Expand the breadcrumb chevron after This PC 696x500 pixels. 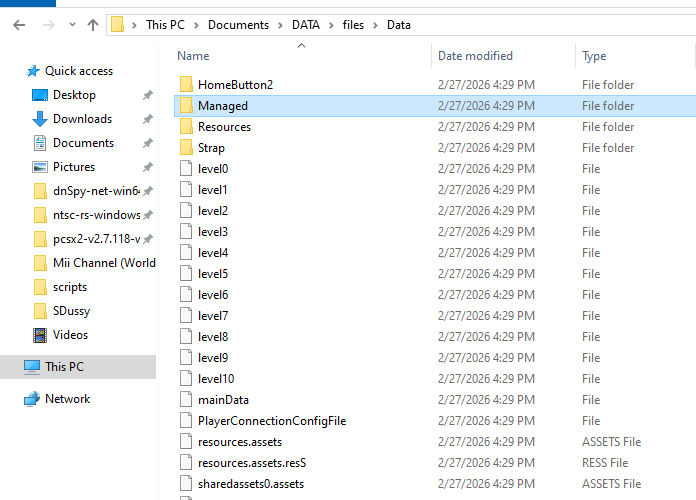tap(198, 25)
